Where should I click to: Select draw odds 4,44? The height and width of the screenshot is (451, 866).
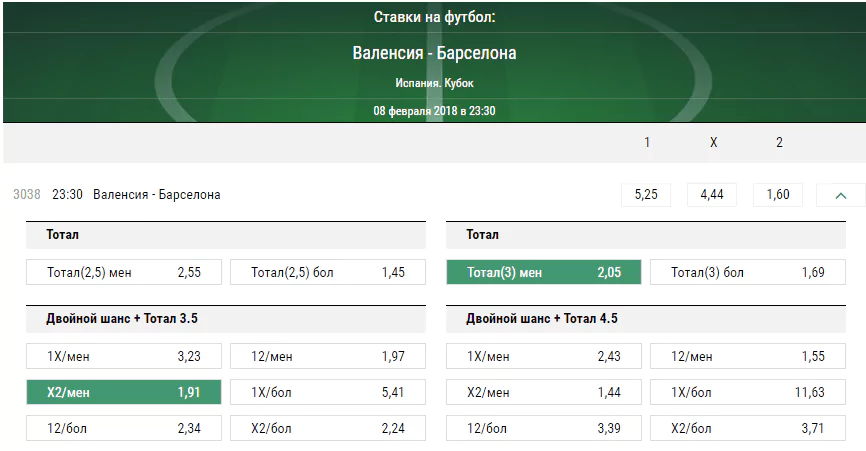[x=712, y=195]
